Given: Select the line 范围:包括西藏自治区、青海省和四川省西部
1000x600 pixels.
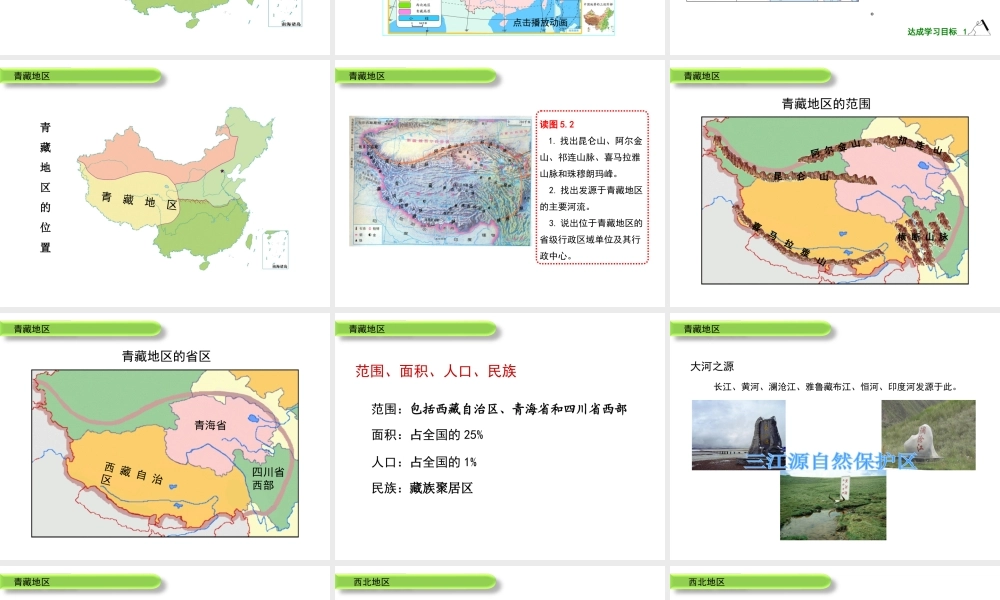Looking at the screenshot, I should 499,409.
